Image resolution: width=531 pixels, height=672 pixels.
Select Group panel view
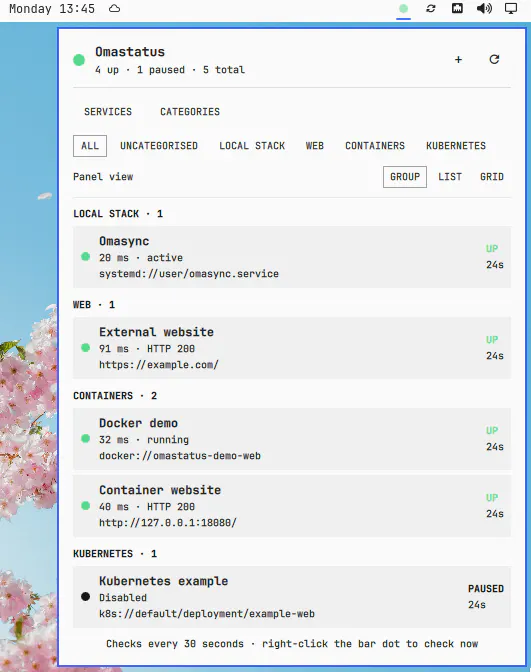point(405,177)
